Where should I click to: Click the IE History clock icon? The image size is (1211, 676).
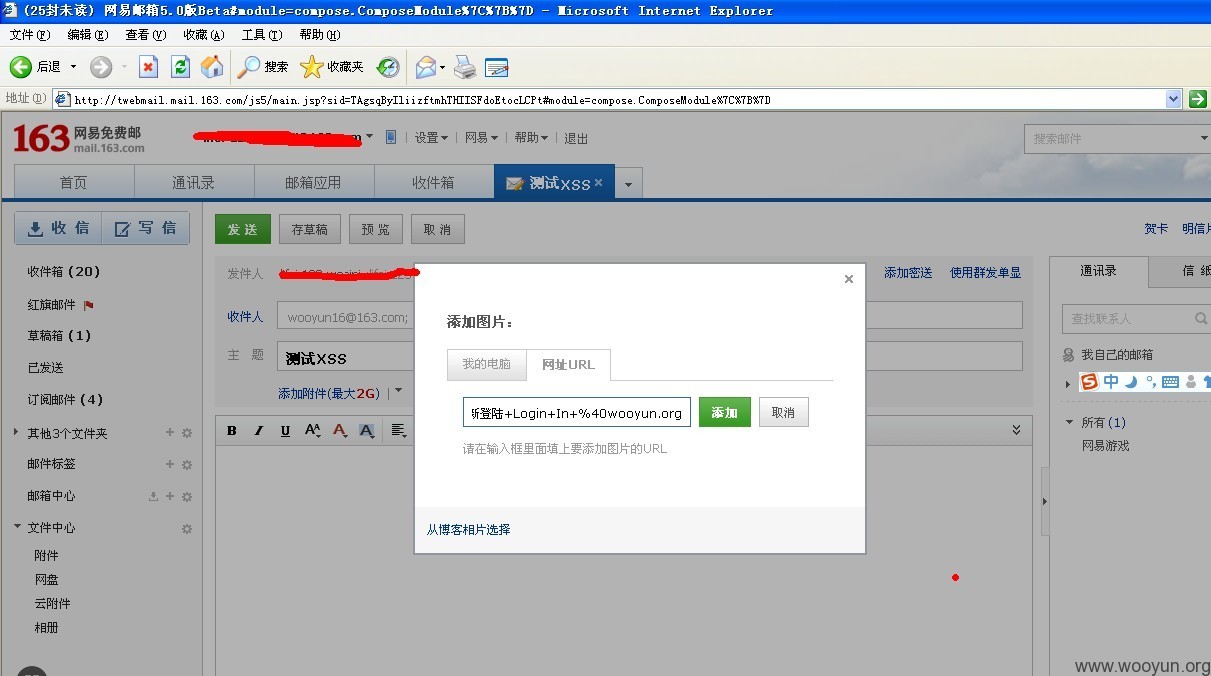click(x=388, y=67)
